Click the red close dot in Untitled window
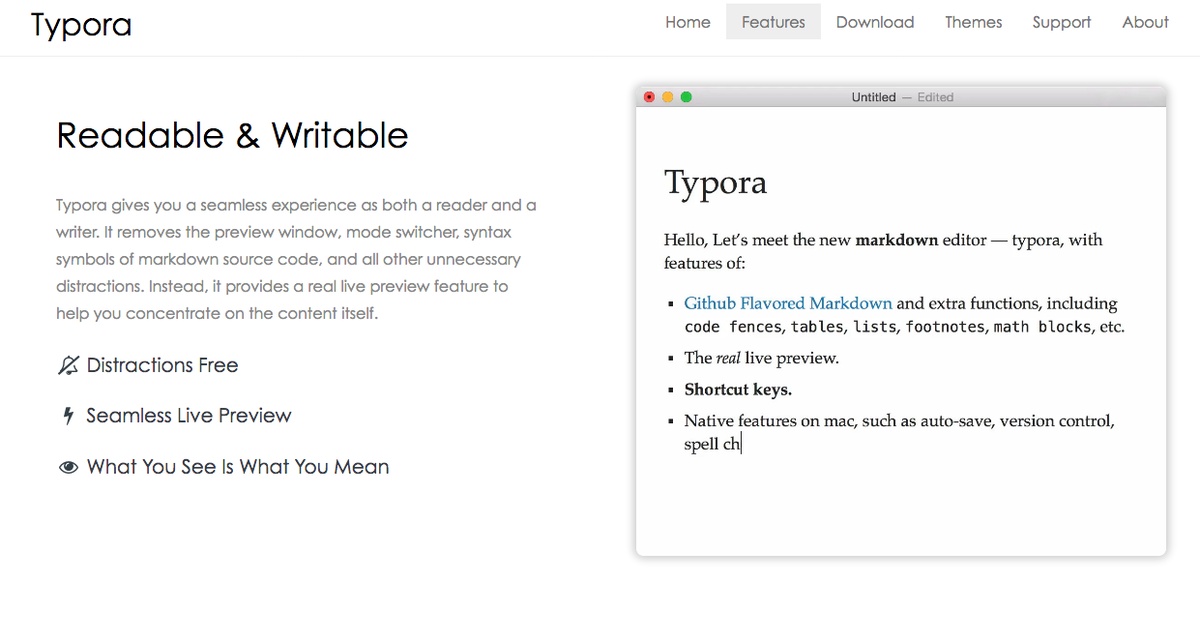 click(649, 97)
